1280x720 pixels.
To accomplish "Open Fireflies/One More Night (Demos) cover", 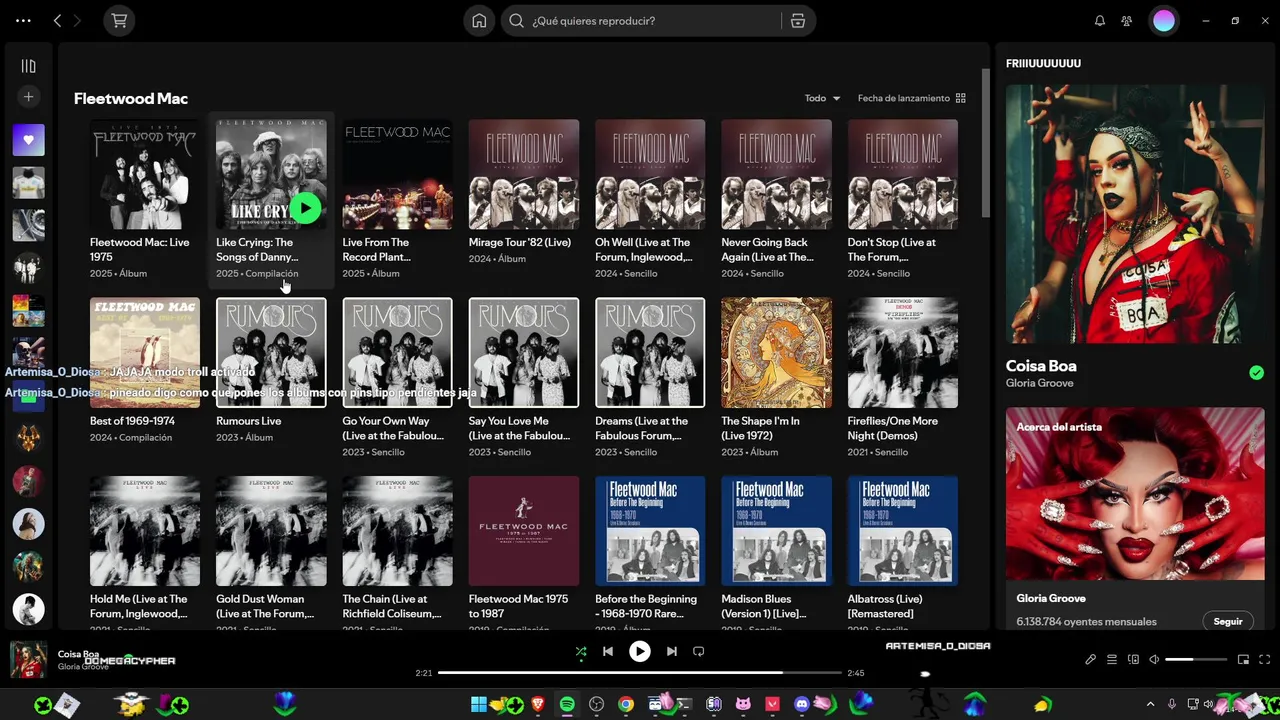I will pos(903,352).
